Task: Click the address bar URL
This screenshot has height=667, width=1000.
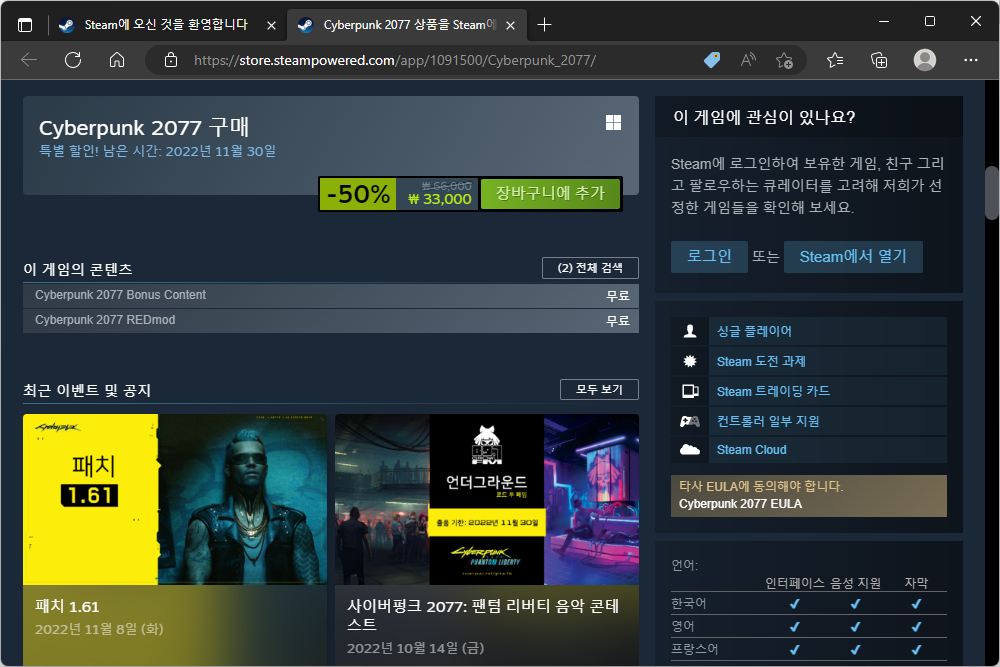Action: pyautogui.click(x=395, y=60)
